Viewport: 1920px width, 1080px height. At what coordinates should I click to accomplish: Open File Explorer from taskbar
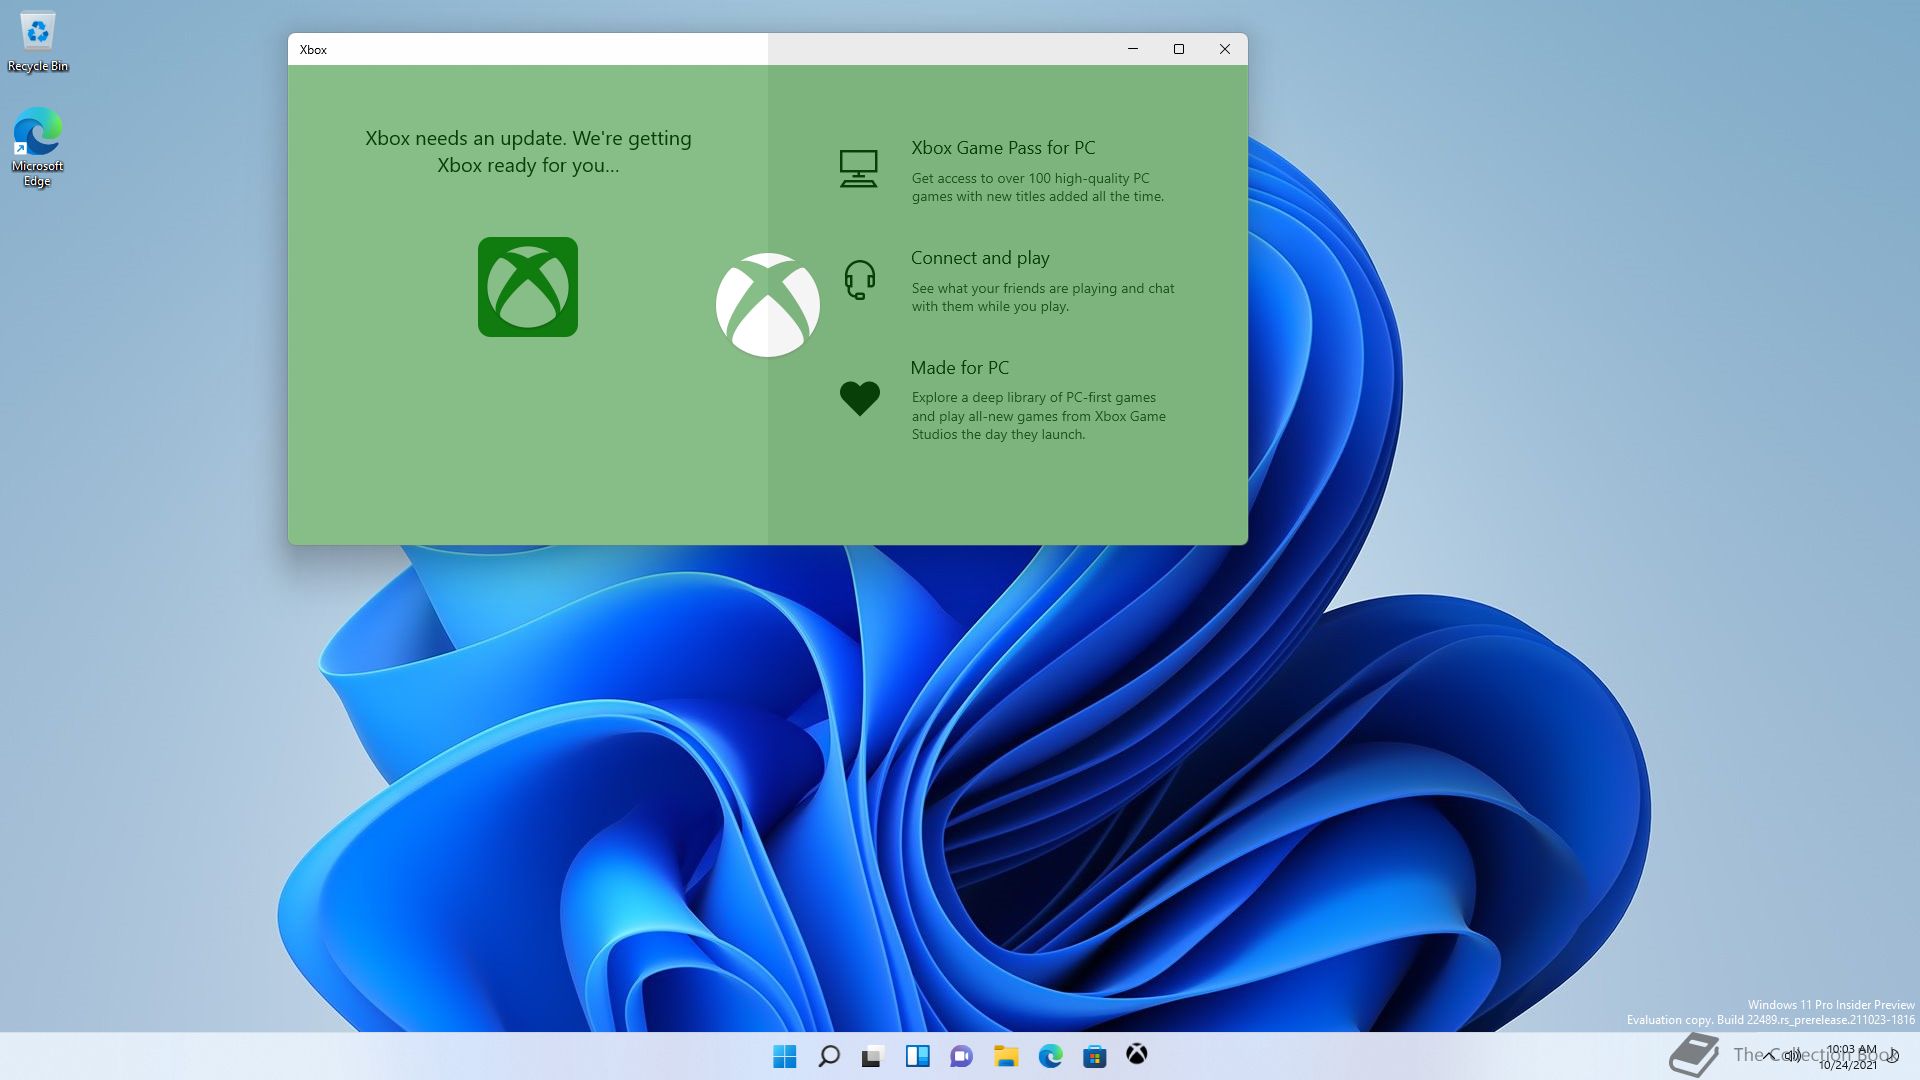[1006, 1056]
